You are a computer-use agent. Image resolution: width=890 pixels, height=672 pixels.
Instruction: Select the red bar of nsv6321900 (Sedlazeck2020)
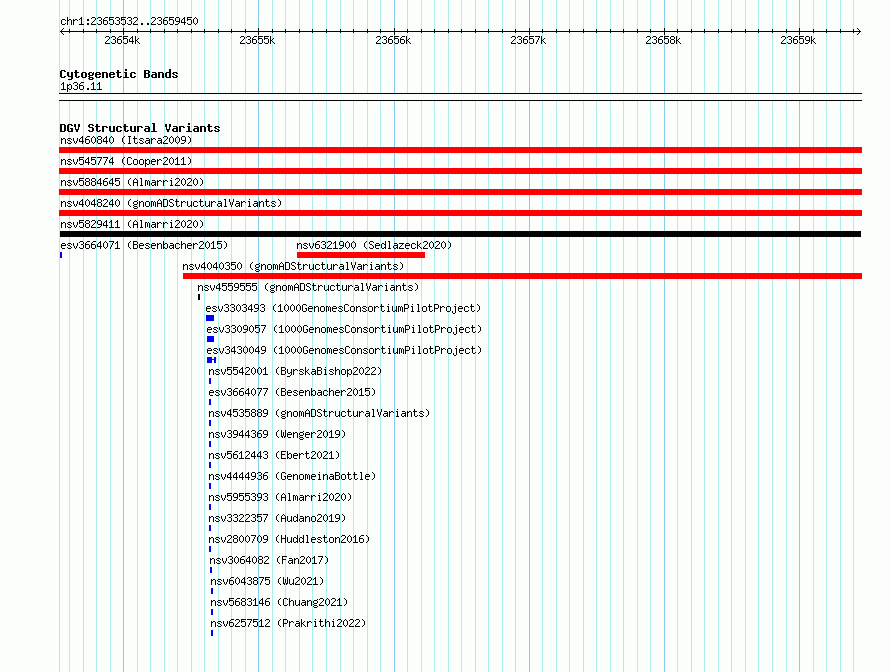click(361, 255)
